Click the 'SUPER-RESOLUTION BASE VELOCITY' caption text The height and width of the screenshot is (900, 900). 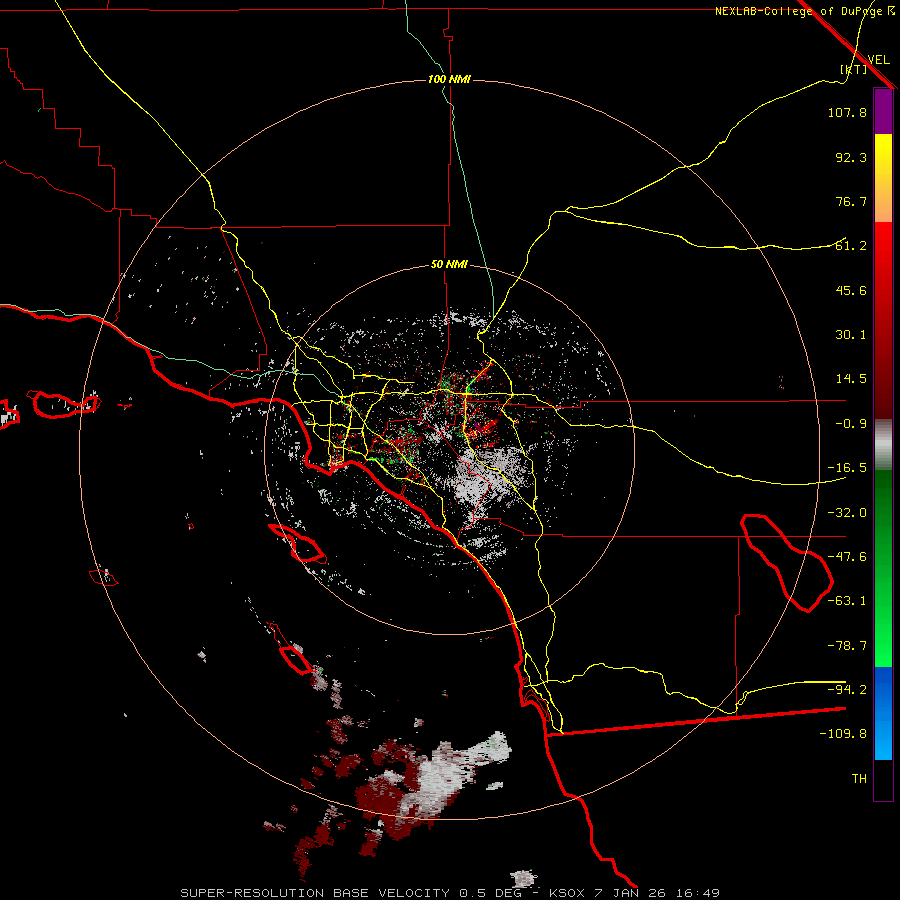[315, 893]
